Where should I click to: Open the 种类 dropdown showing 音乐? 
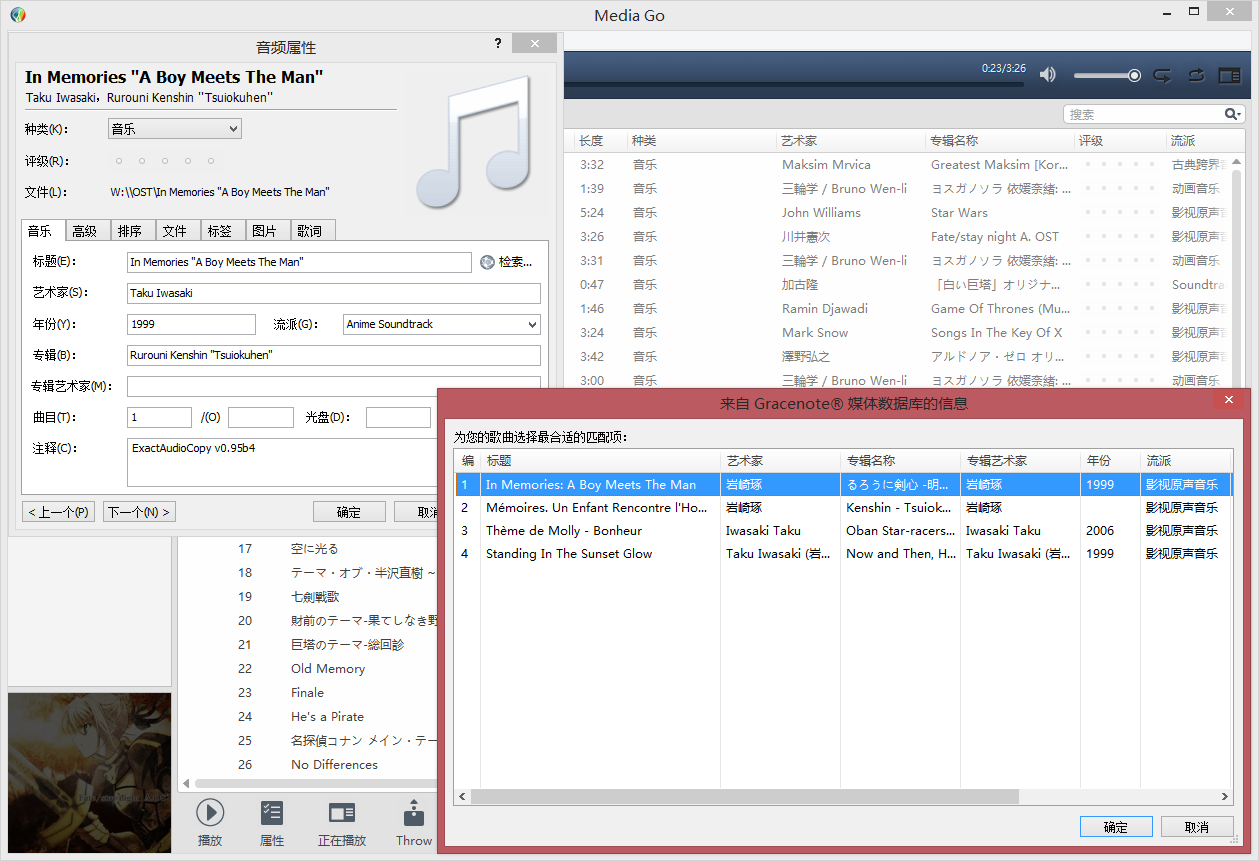(x=174, y=129)
